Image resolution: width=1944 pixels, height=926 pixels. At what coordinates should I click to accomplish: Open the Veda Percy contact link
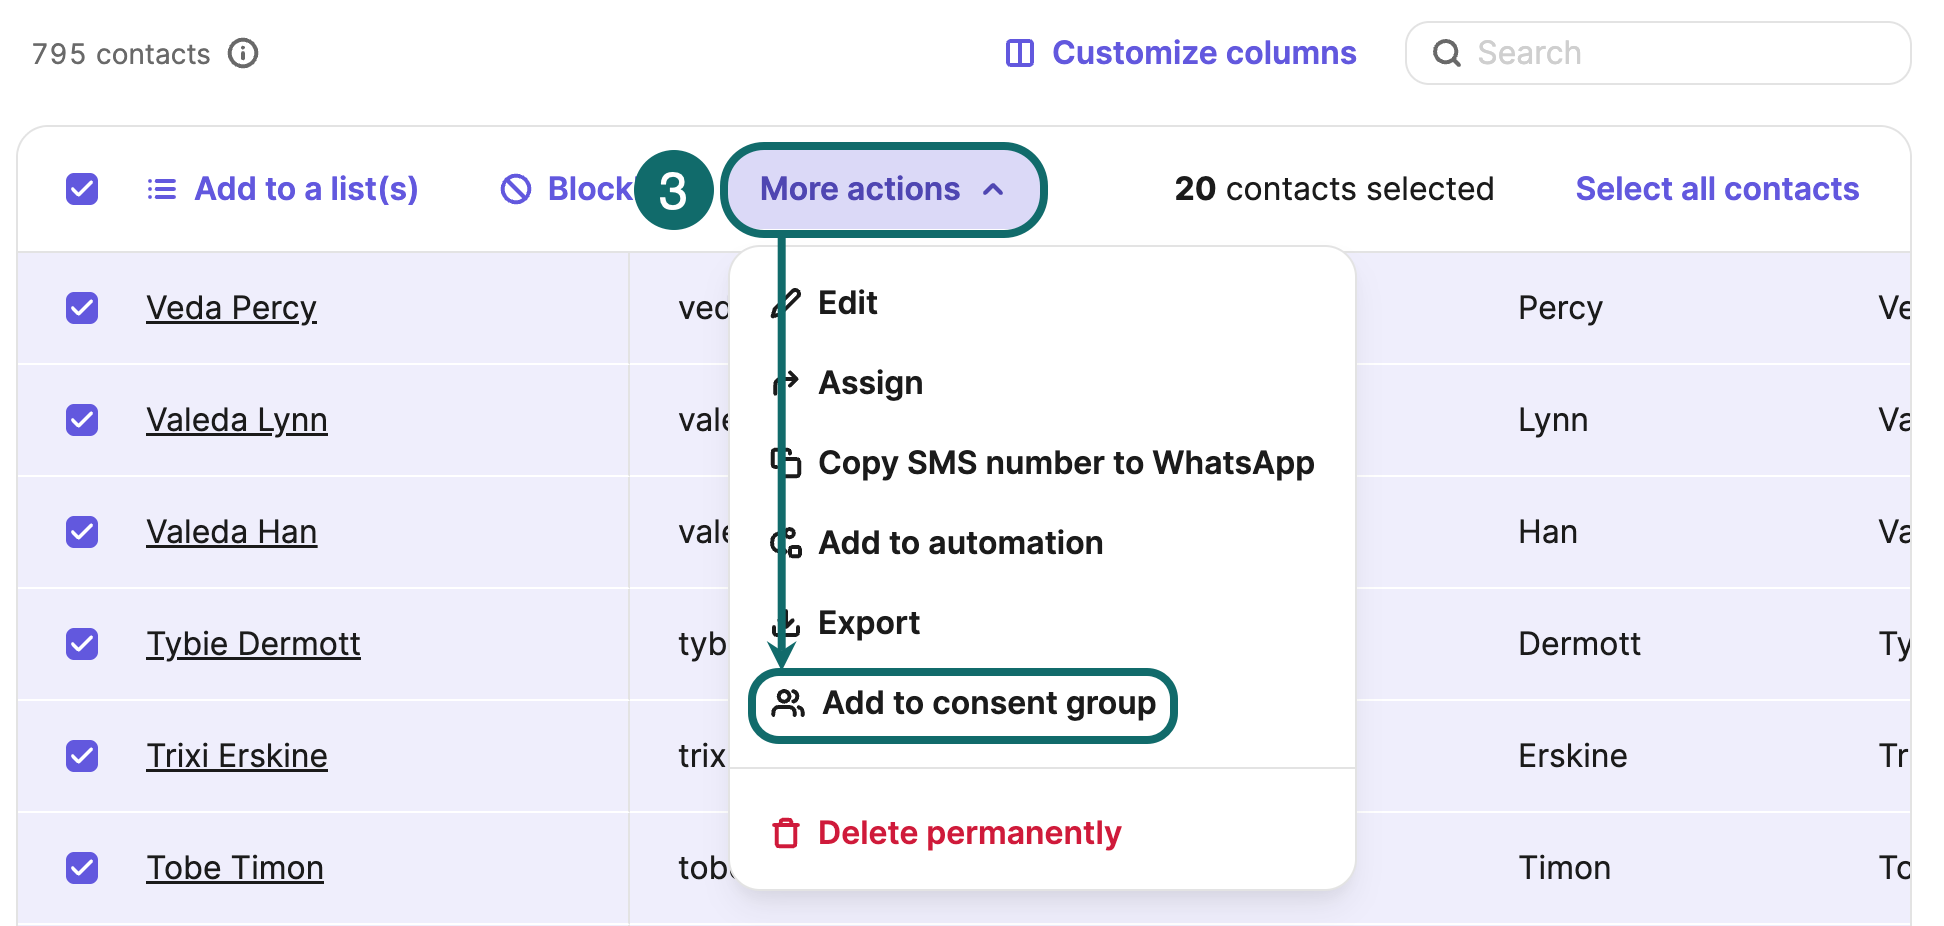(231, 308)
